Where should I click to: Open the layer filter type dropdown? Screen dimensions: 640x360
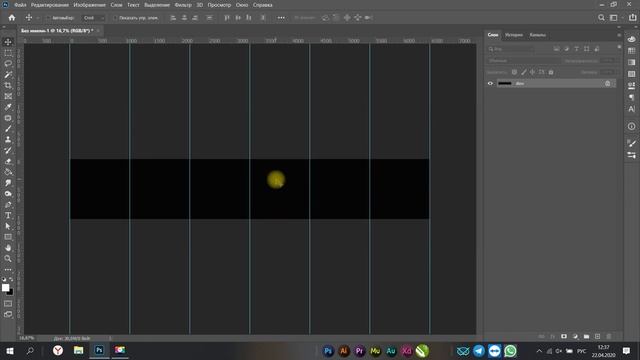[x=511, y=49]
